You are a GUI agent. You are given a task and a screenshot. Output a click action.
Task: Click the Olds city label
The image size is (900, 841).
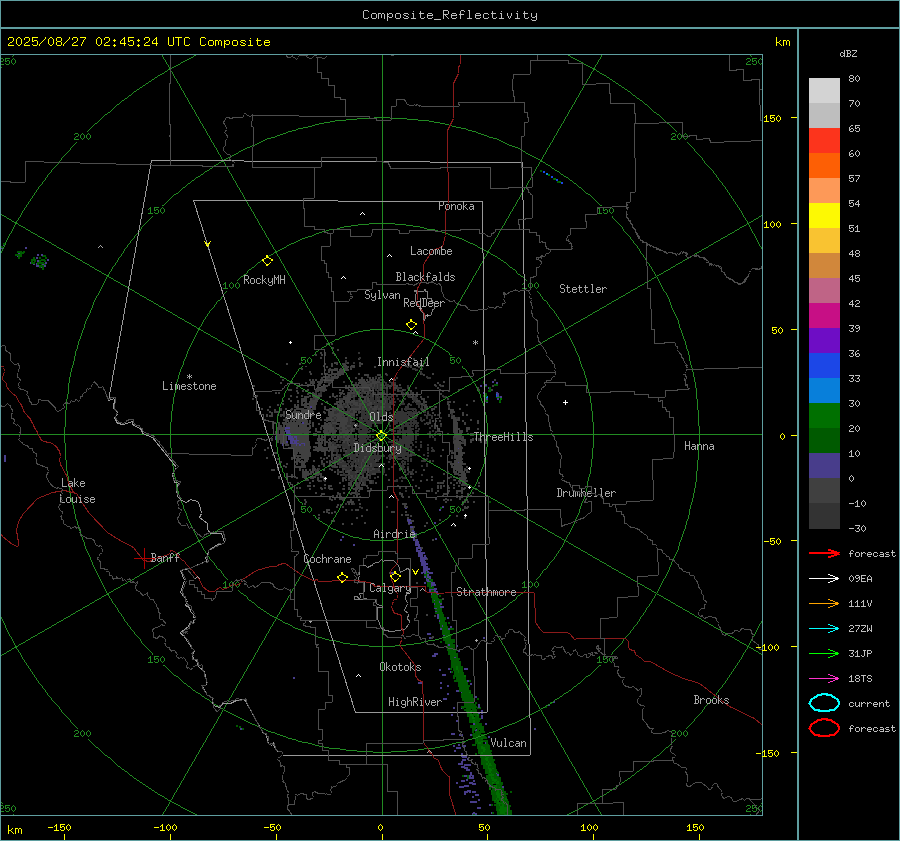point(381,417)
